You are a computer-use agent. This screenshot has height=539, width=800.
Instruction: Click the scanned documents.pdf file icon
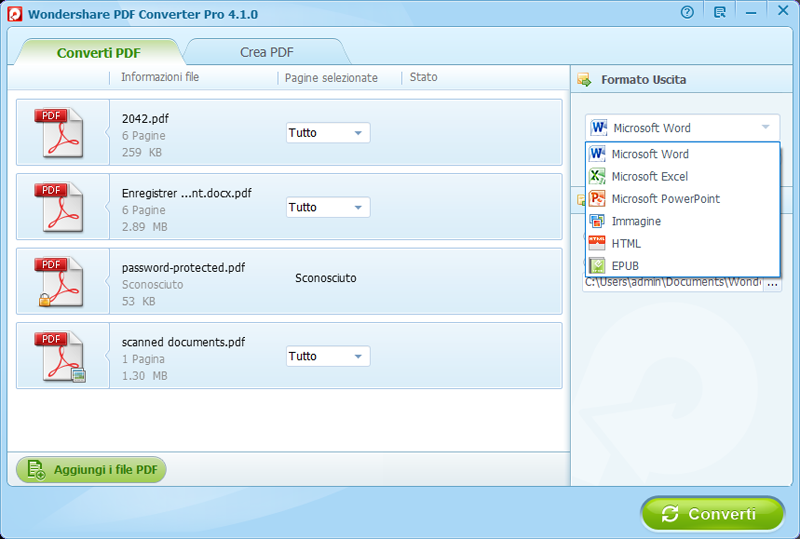click(x=62, y=356)
